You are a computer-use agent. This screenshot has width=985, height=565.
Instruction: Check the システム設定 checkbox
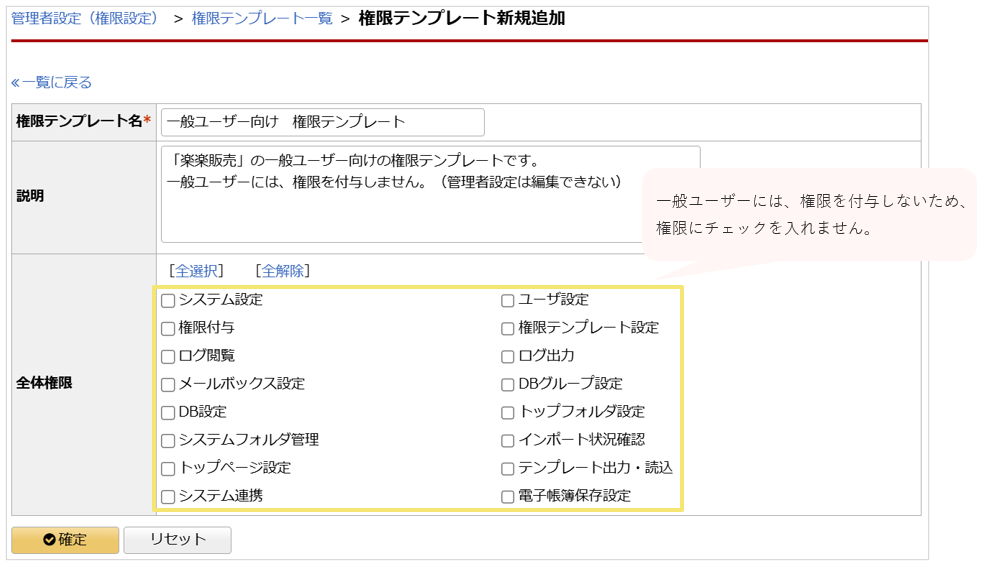point(168,300)
